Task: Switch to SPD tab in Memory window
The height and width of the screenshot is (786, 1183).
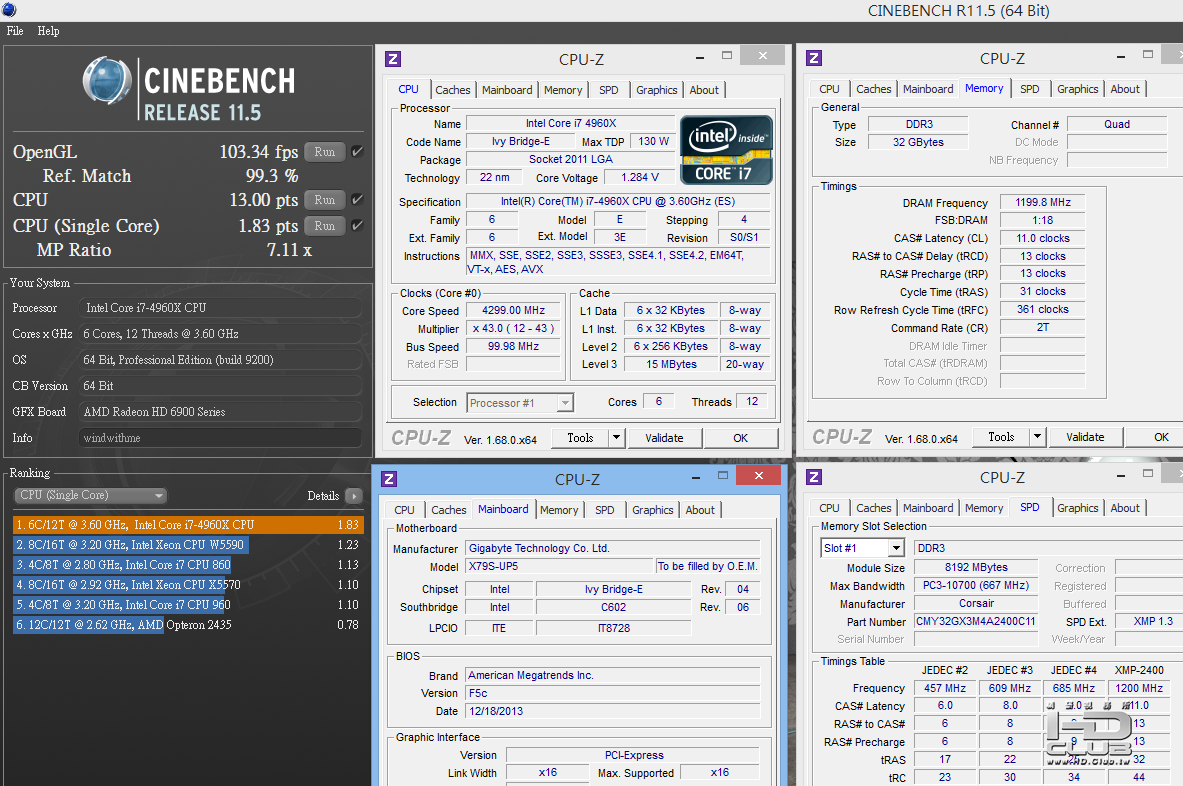Action: point(1029,89)
